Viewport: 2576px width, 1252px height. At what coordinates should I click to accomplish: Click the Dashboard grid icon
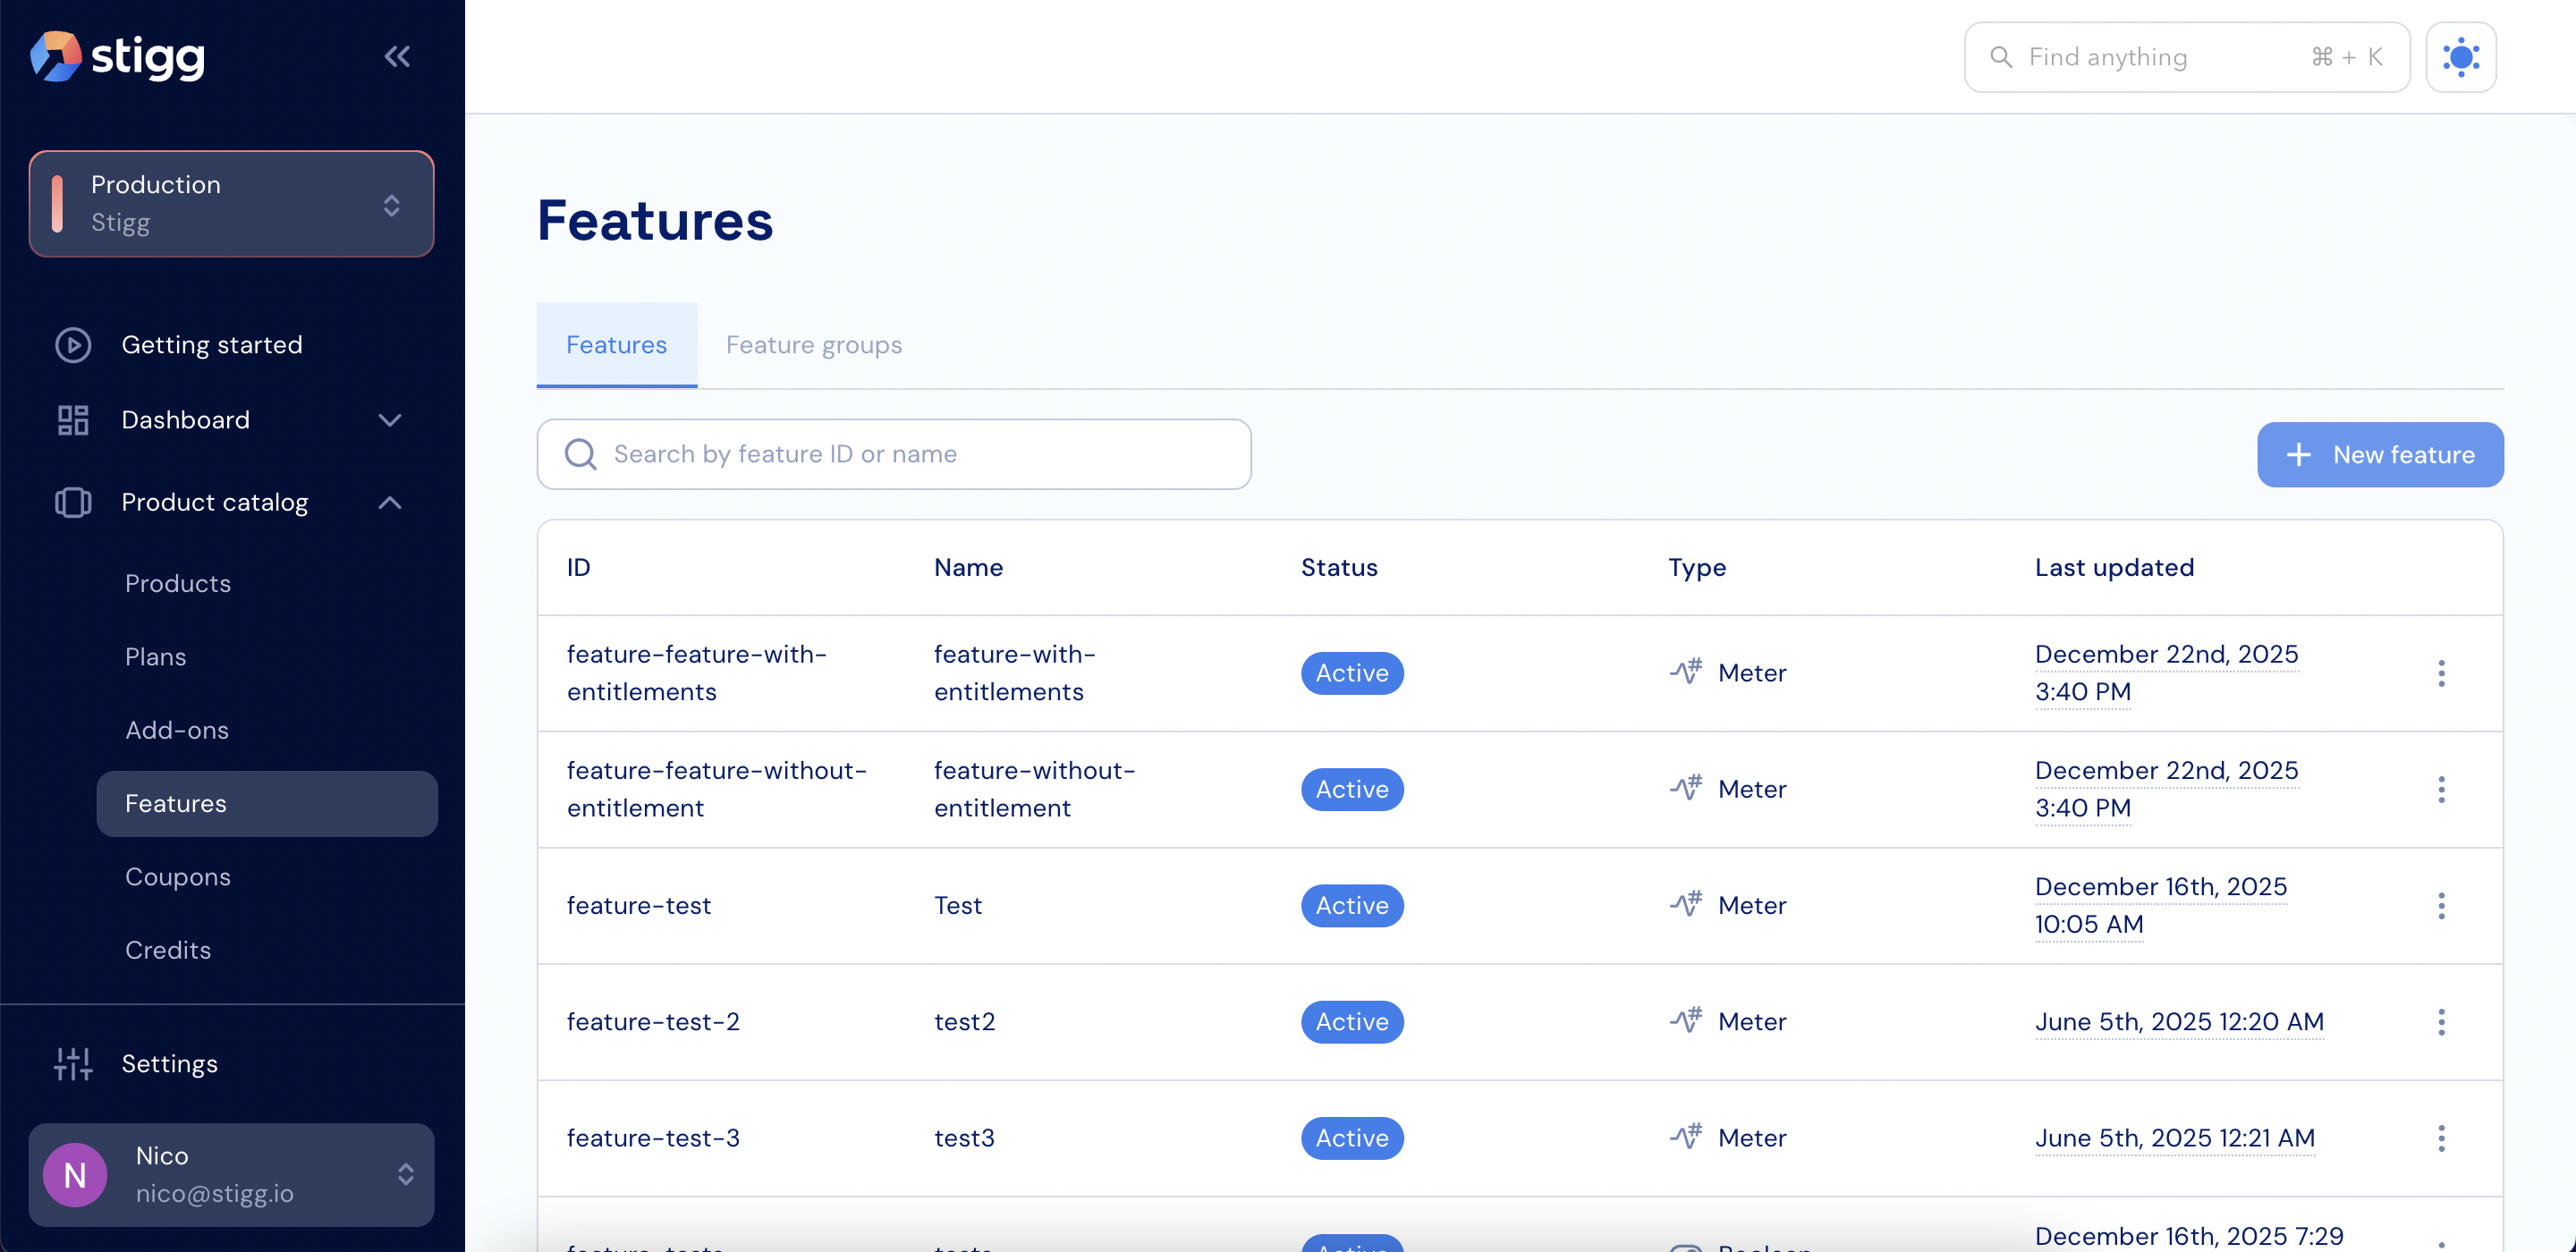(x=73, y=420)
